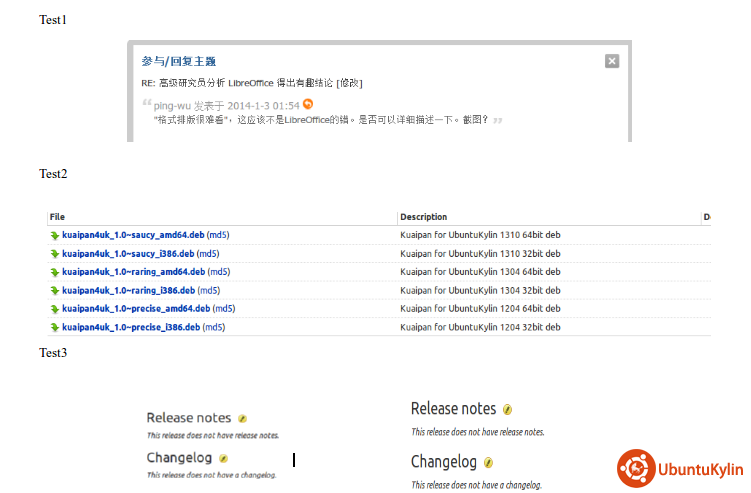Click the Description column header
The height and width of the screenshot is (493, 751).
click(x=423, y=217)
